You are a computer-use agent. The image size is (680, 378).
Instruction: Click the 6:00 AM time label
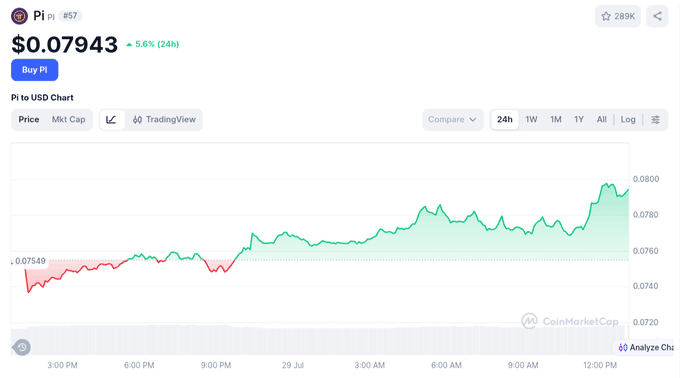click(x=446, y=365)
